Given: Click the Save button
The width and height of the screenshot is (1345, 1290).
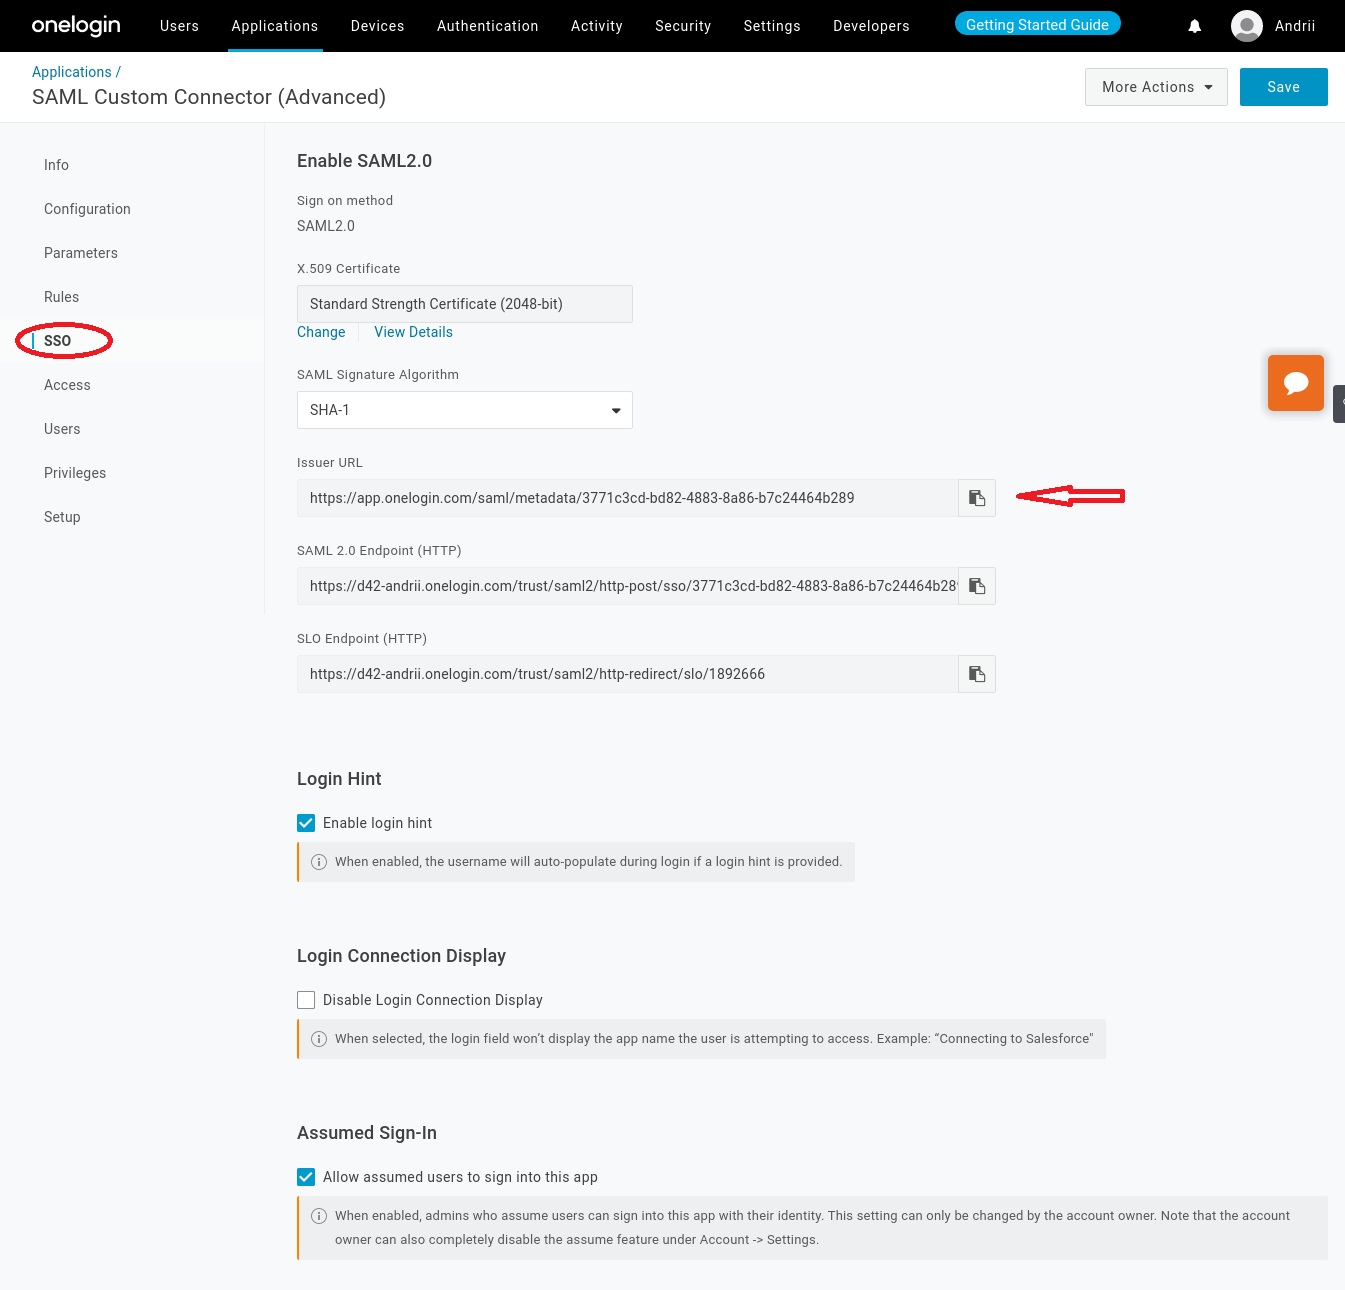Looking at the screenshot, I should (1283, 87).
